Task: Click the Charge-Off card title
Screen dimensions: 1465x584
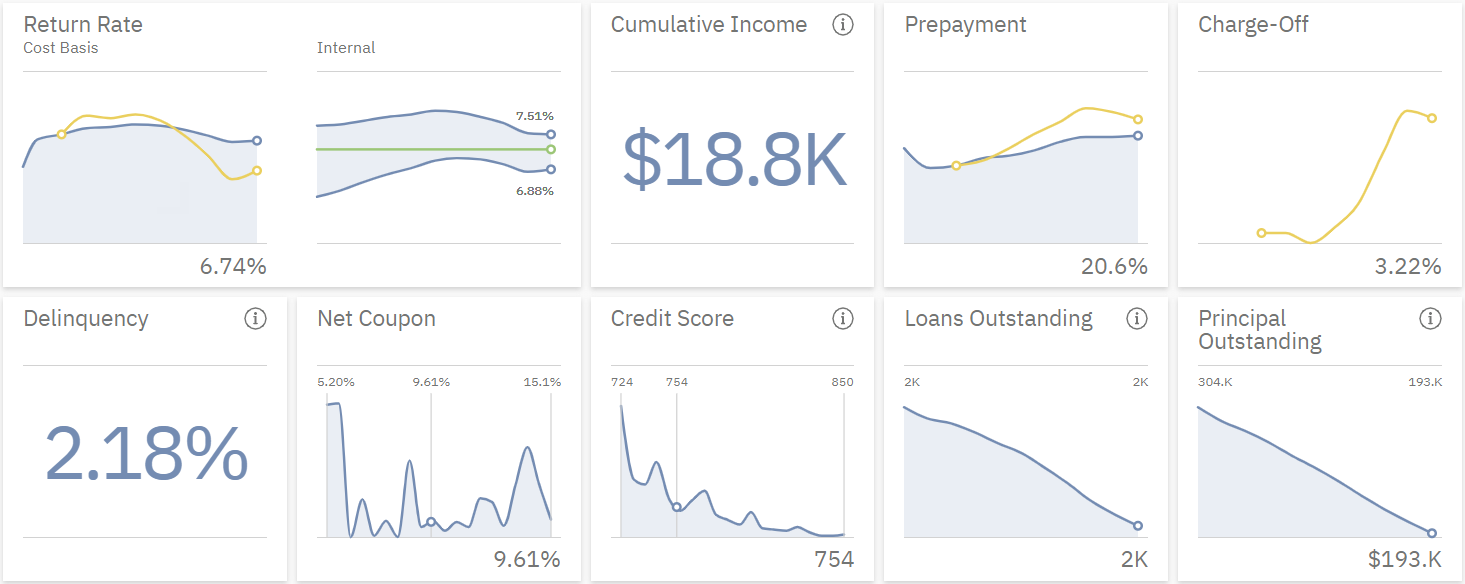Action: [1254, 24]
